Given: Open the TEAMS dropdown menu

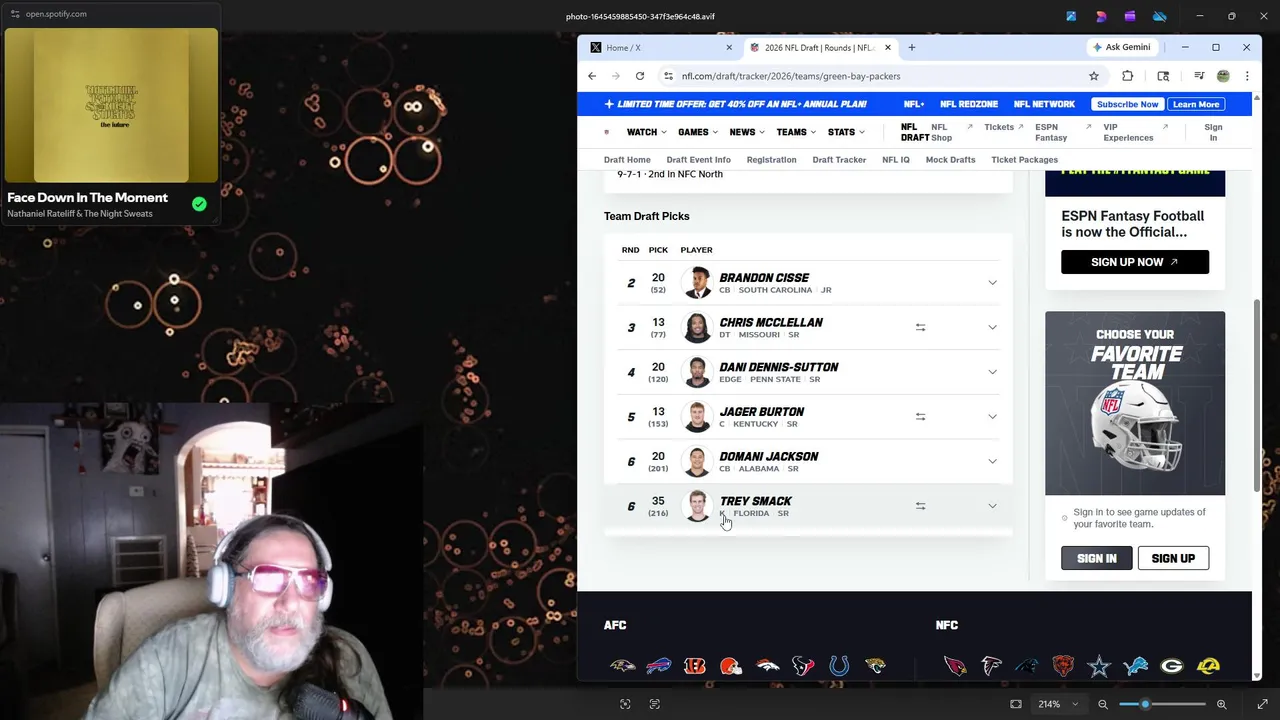Looking at the screenshot, I should tap(796, 132).
